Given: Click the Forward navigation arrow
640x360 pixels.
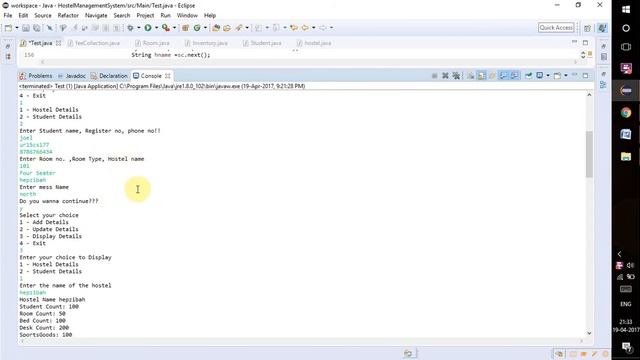Looking at the screenshot, I should [x=323, y=28].
